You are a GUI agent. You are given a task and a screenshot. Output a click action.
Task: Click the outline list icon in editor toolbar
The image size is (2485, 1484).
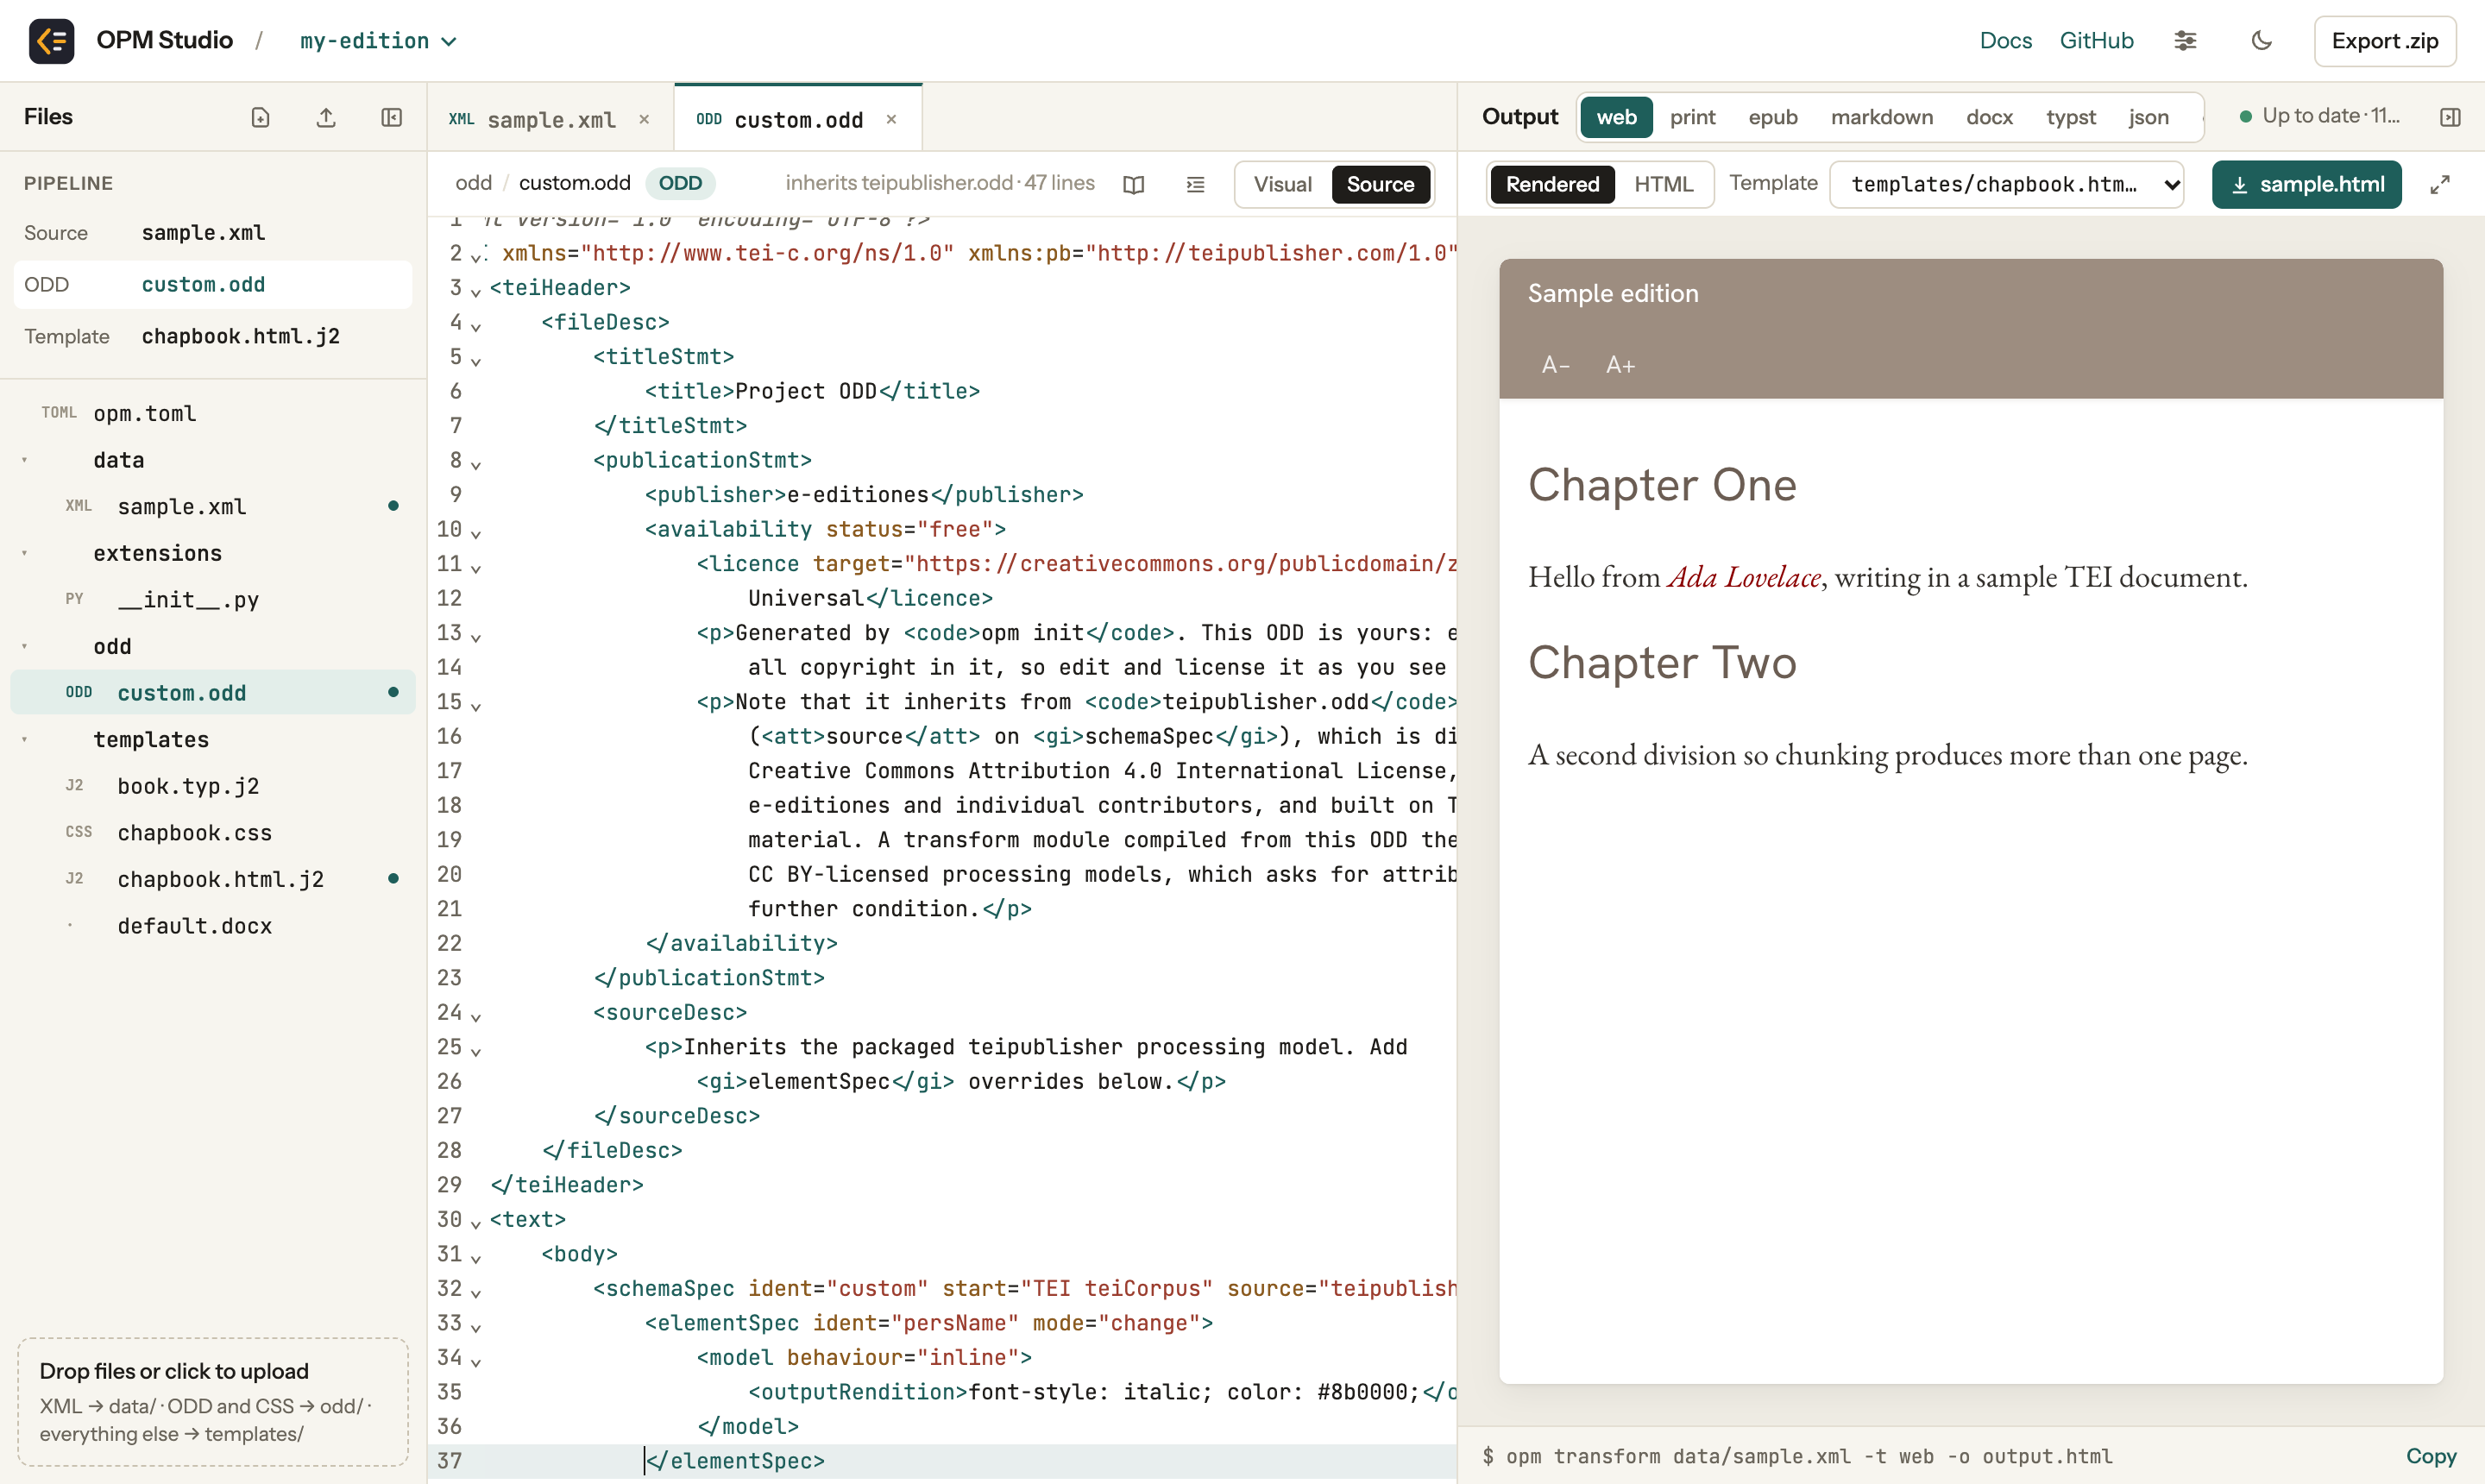[x=1195, y=184]
